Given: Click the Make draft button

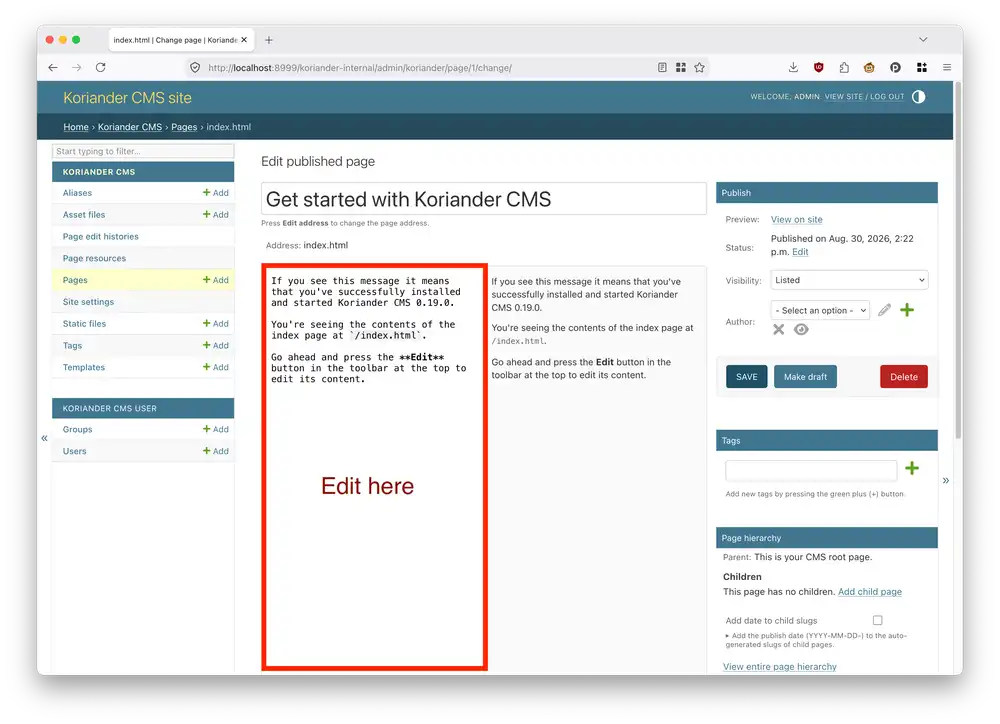Looking at the screenshot, I should pyautogui.click(x=805, y=377).
